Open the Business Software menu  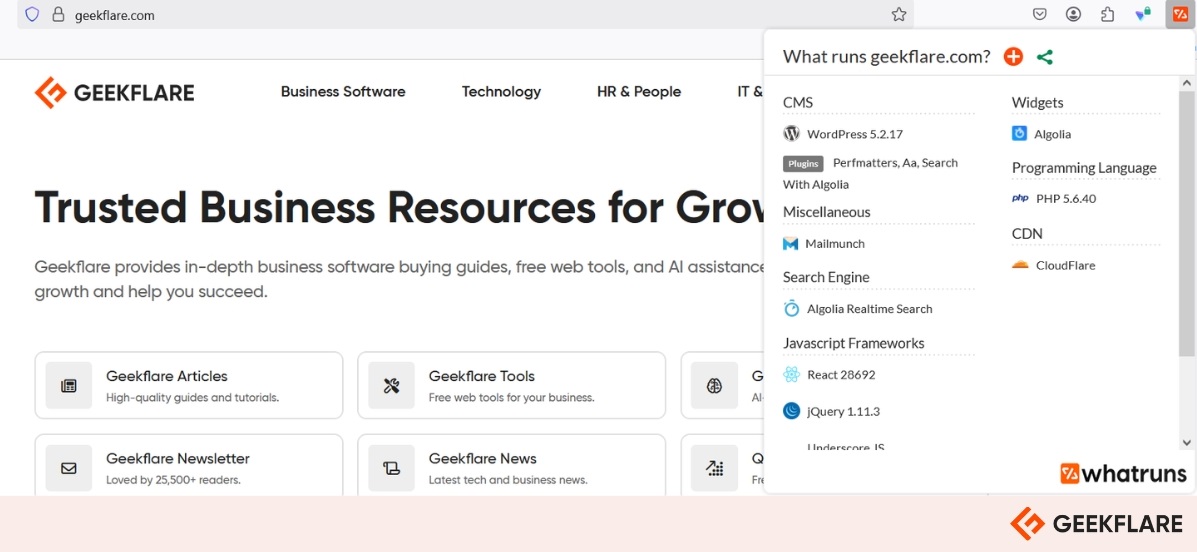pyautogui.click(x=343, y=92)
